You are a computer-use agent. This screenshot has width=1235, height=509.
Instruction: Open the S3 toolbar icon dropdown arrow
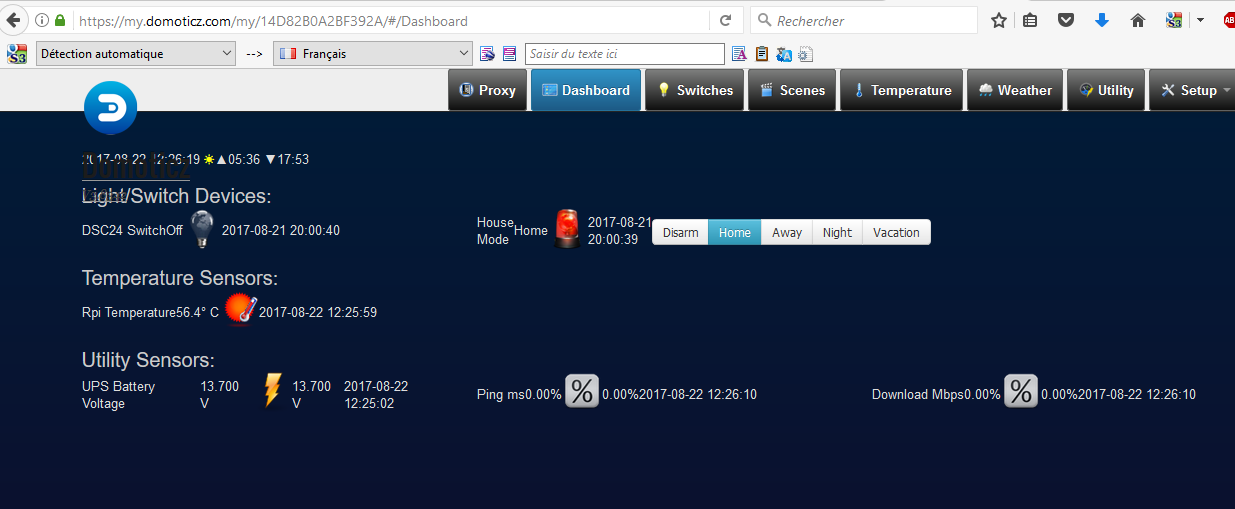point(1201,20)
